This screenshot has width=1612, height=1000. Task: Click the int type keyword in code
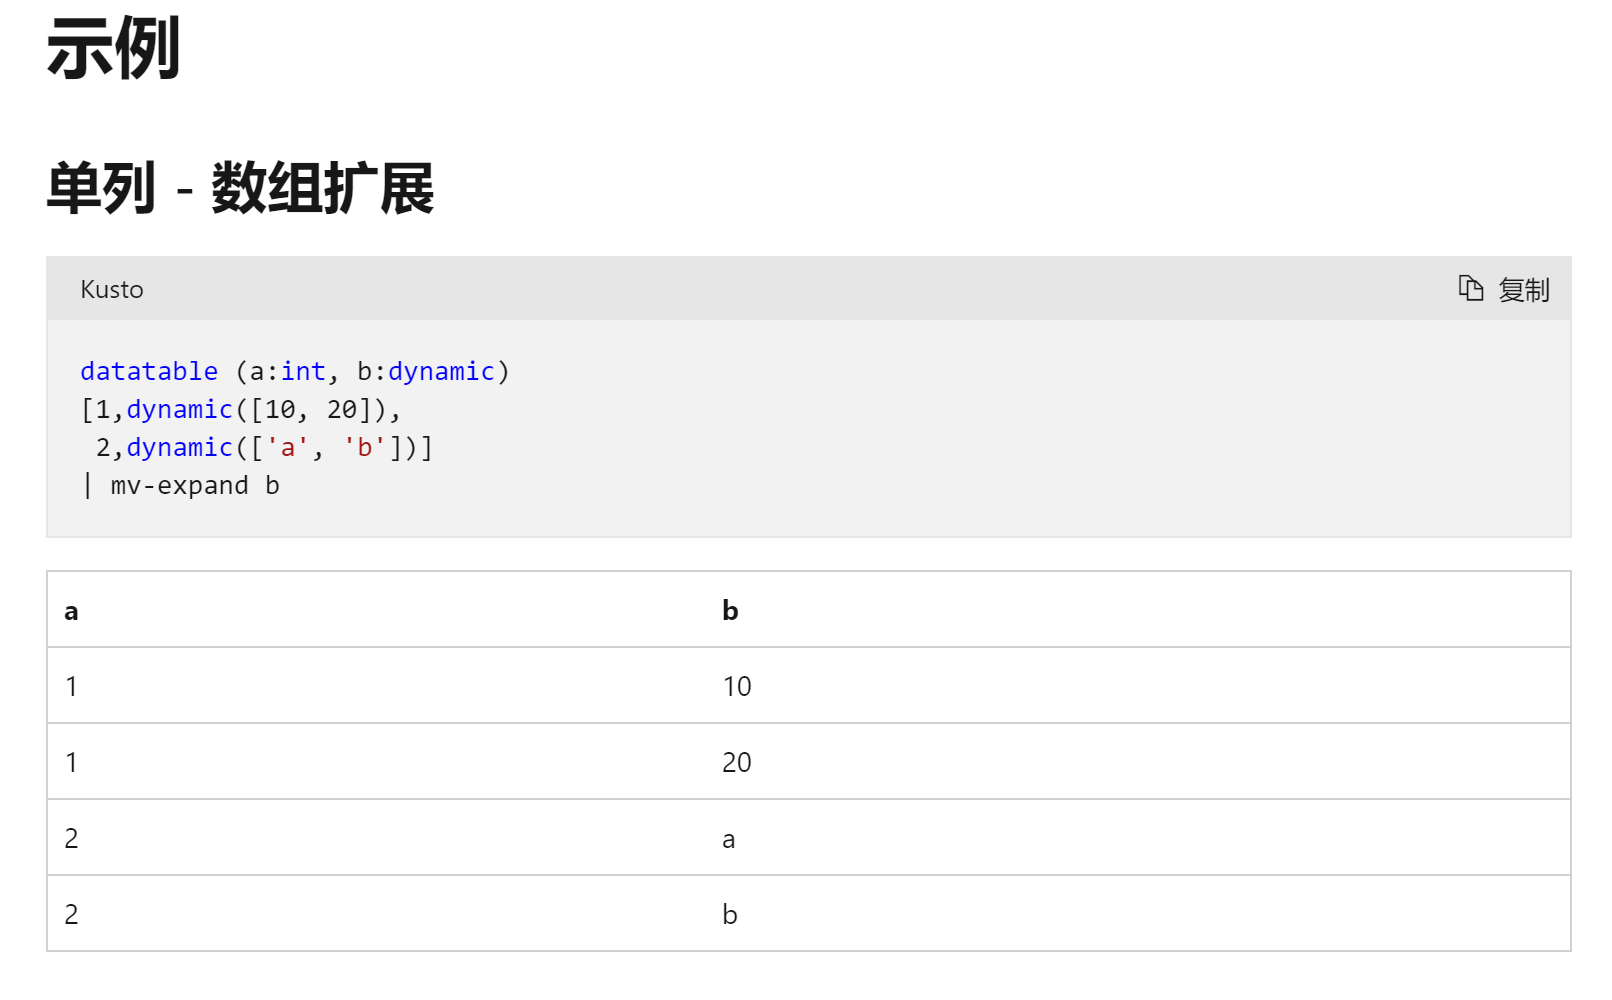pos(303,372)
